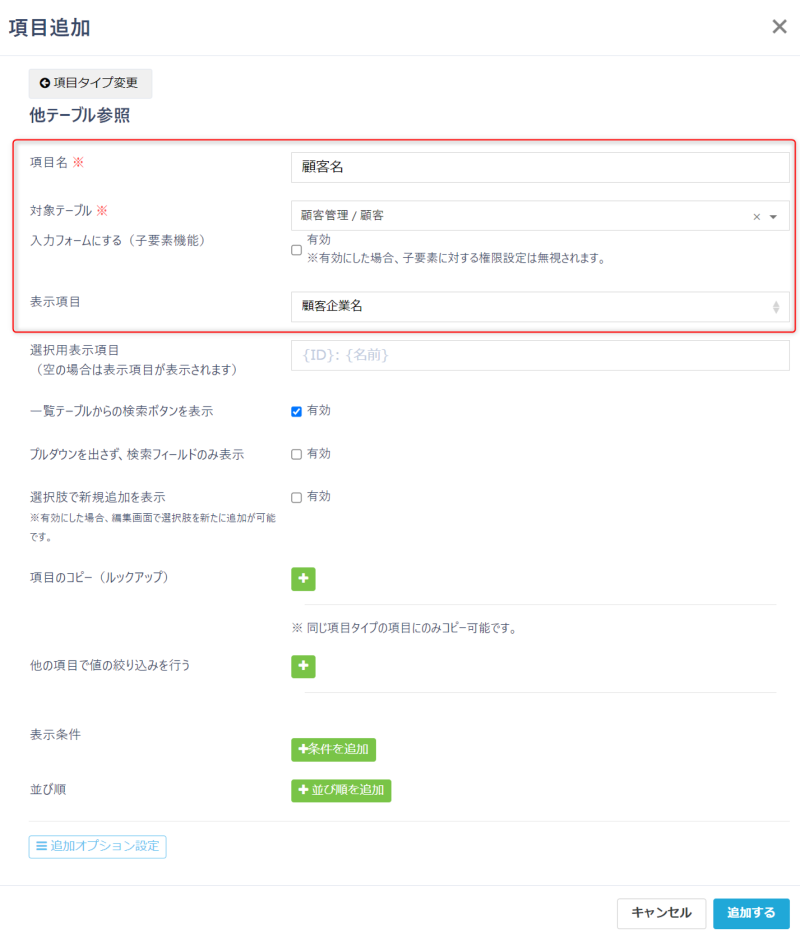Clear the 対象テーブル selection with the × icon
800x940 pixels.
(x=757, y=216)
